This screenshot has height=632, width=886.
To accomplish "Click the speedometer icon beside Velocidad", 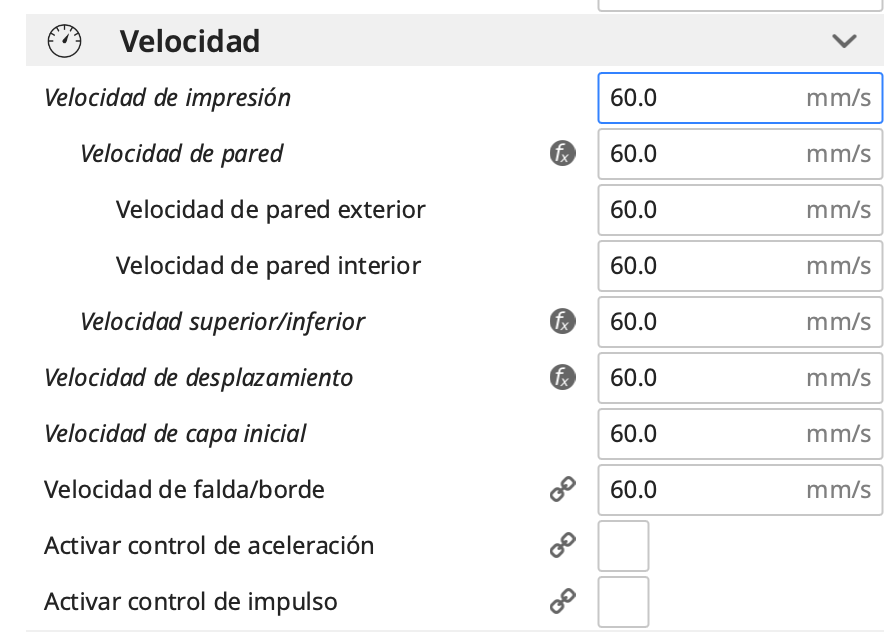I will 65,41.
